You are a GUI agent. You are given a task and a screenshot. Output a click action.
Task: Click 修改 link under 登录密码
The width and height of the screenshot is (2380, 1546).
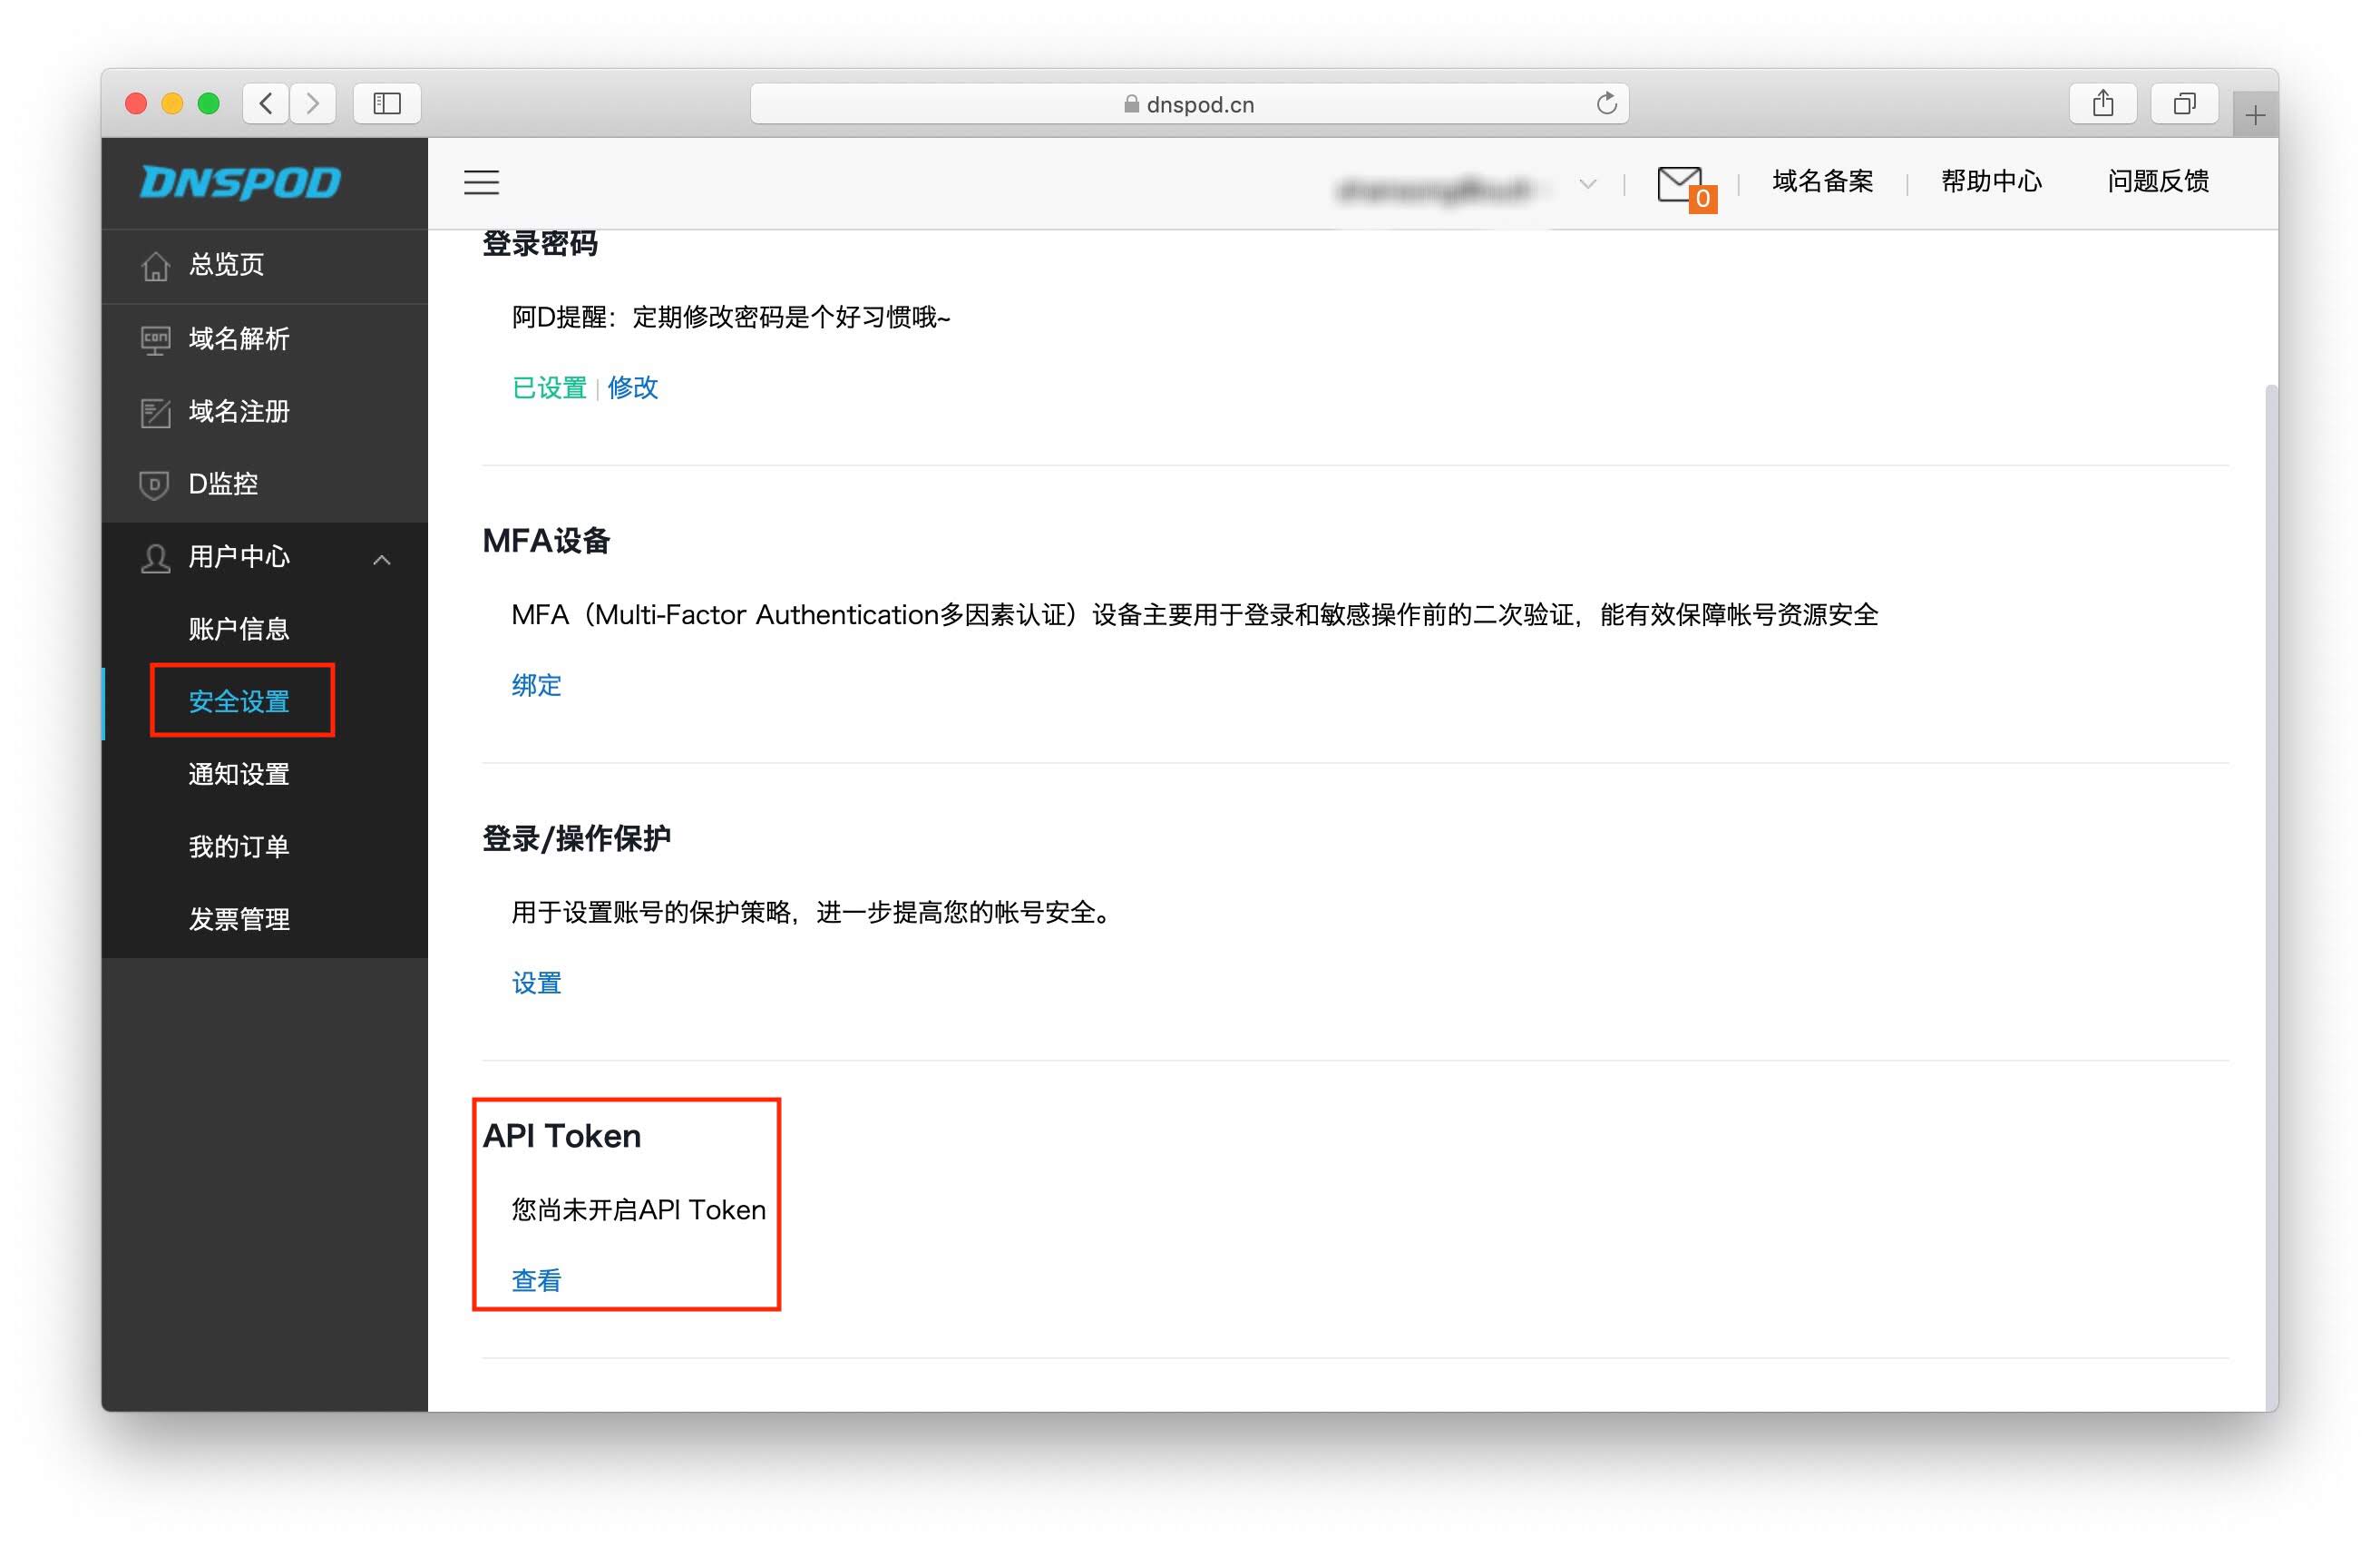[x=632, y=388]
